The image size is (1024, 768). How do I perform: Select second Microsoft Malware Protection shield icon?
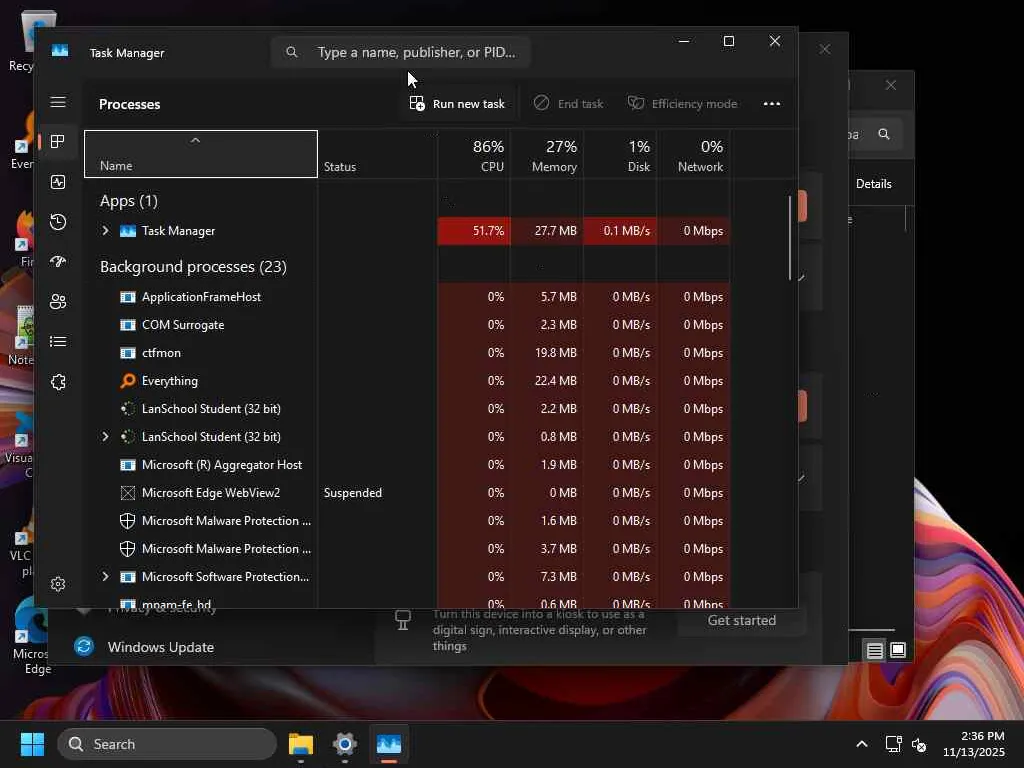[x=128, y=549]
